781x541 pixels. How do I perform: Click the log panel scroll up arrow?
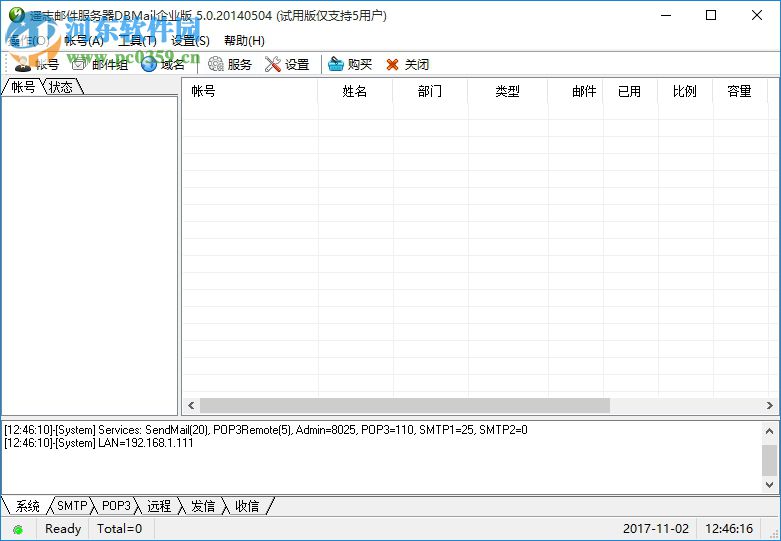tap(770, 431)
